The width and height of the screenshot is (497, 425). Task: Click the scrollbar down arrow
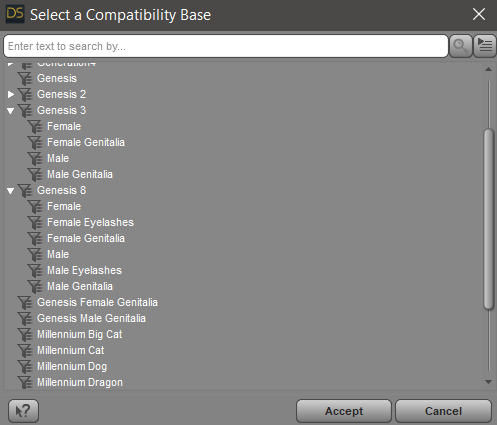(488, 382)
